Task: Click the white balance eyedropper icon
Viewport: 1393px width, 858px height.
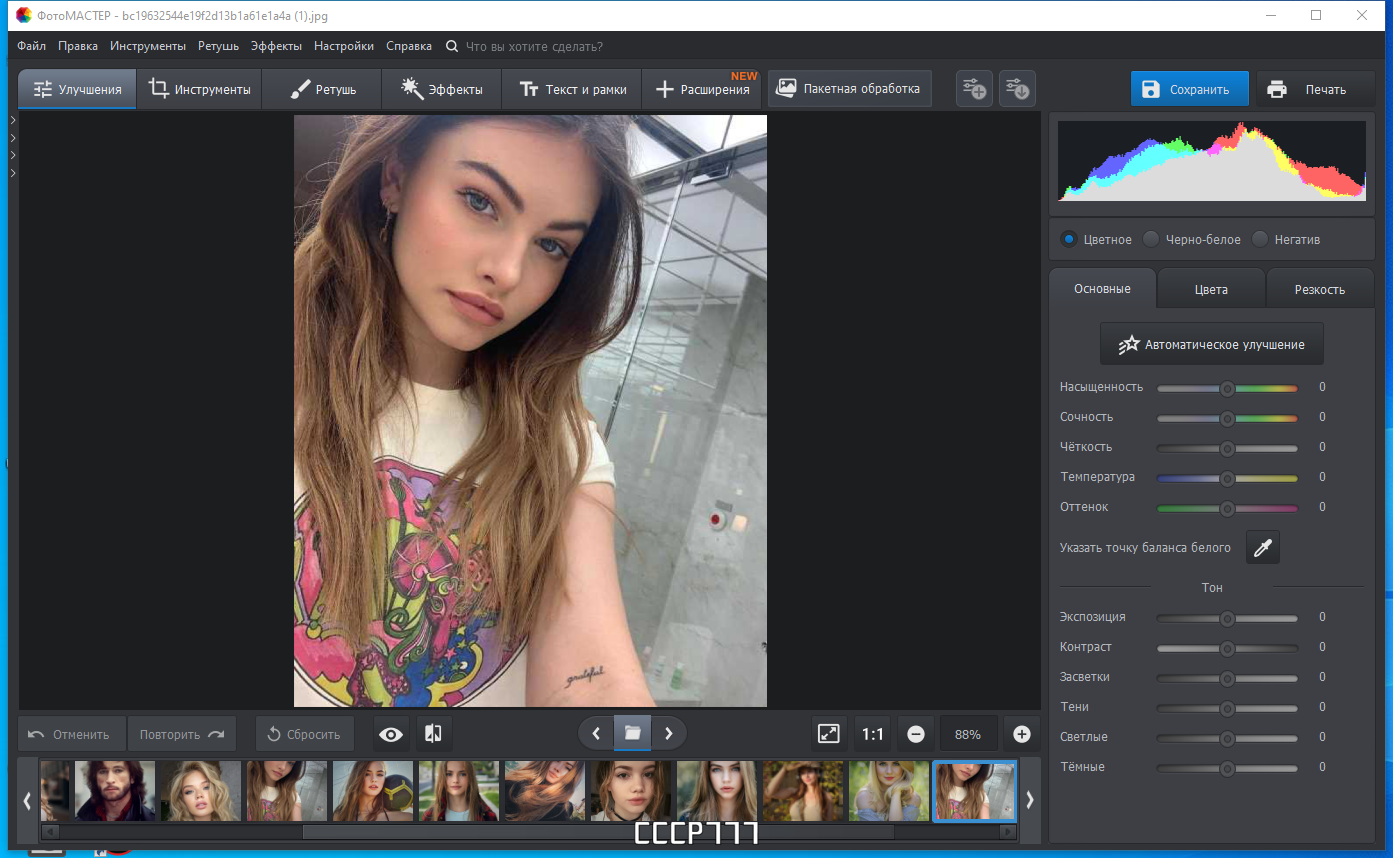Action: tap(1263, 547)
